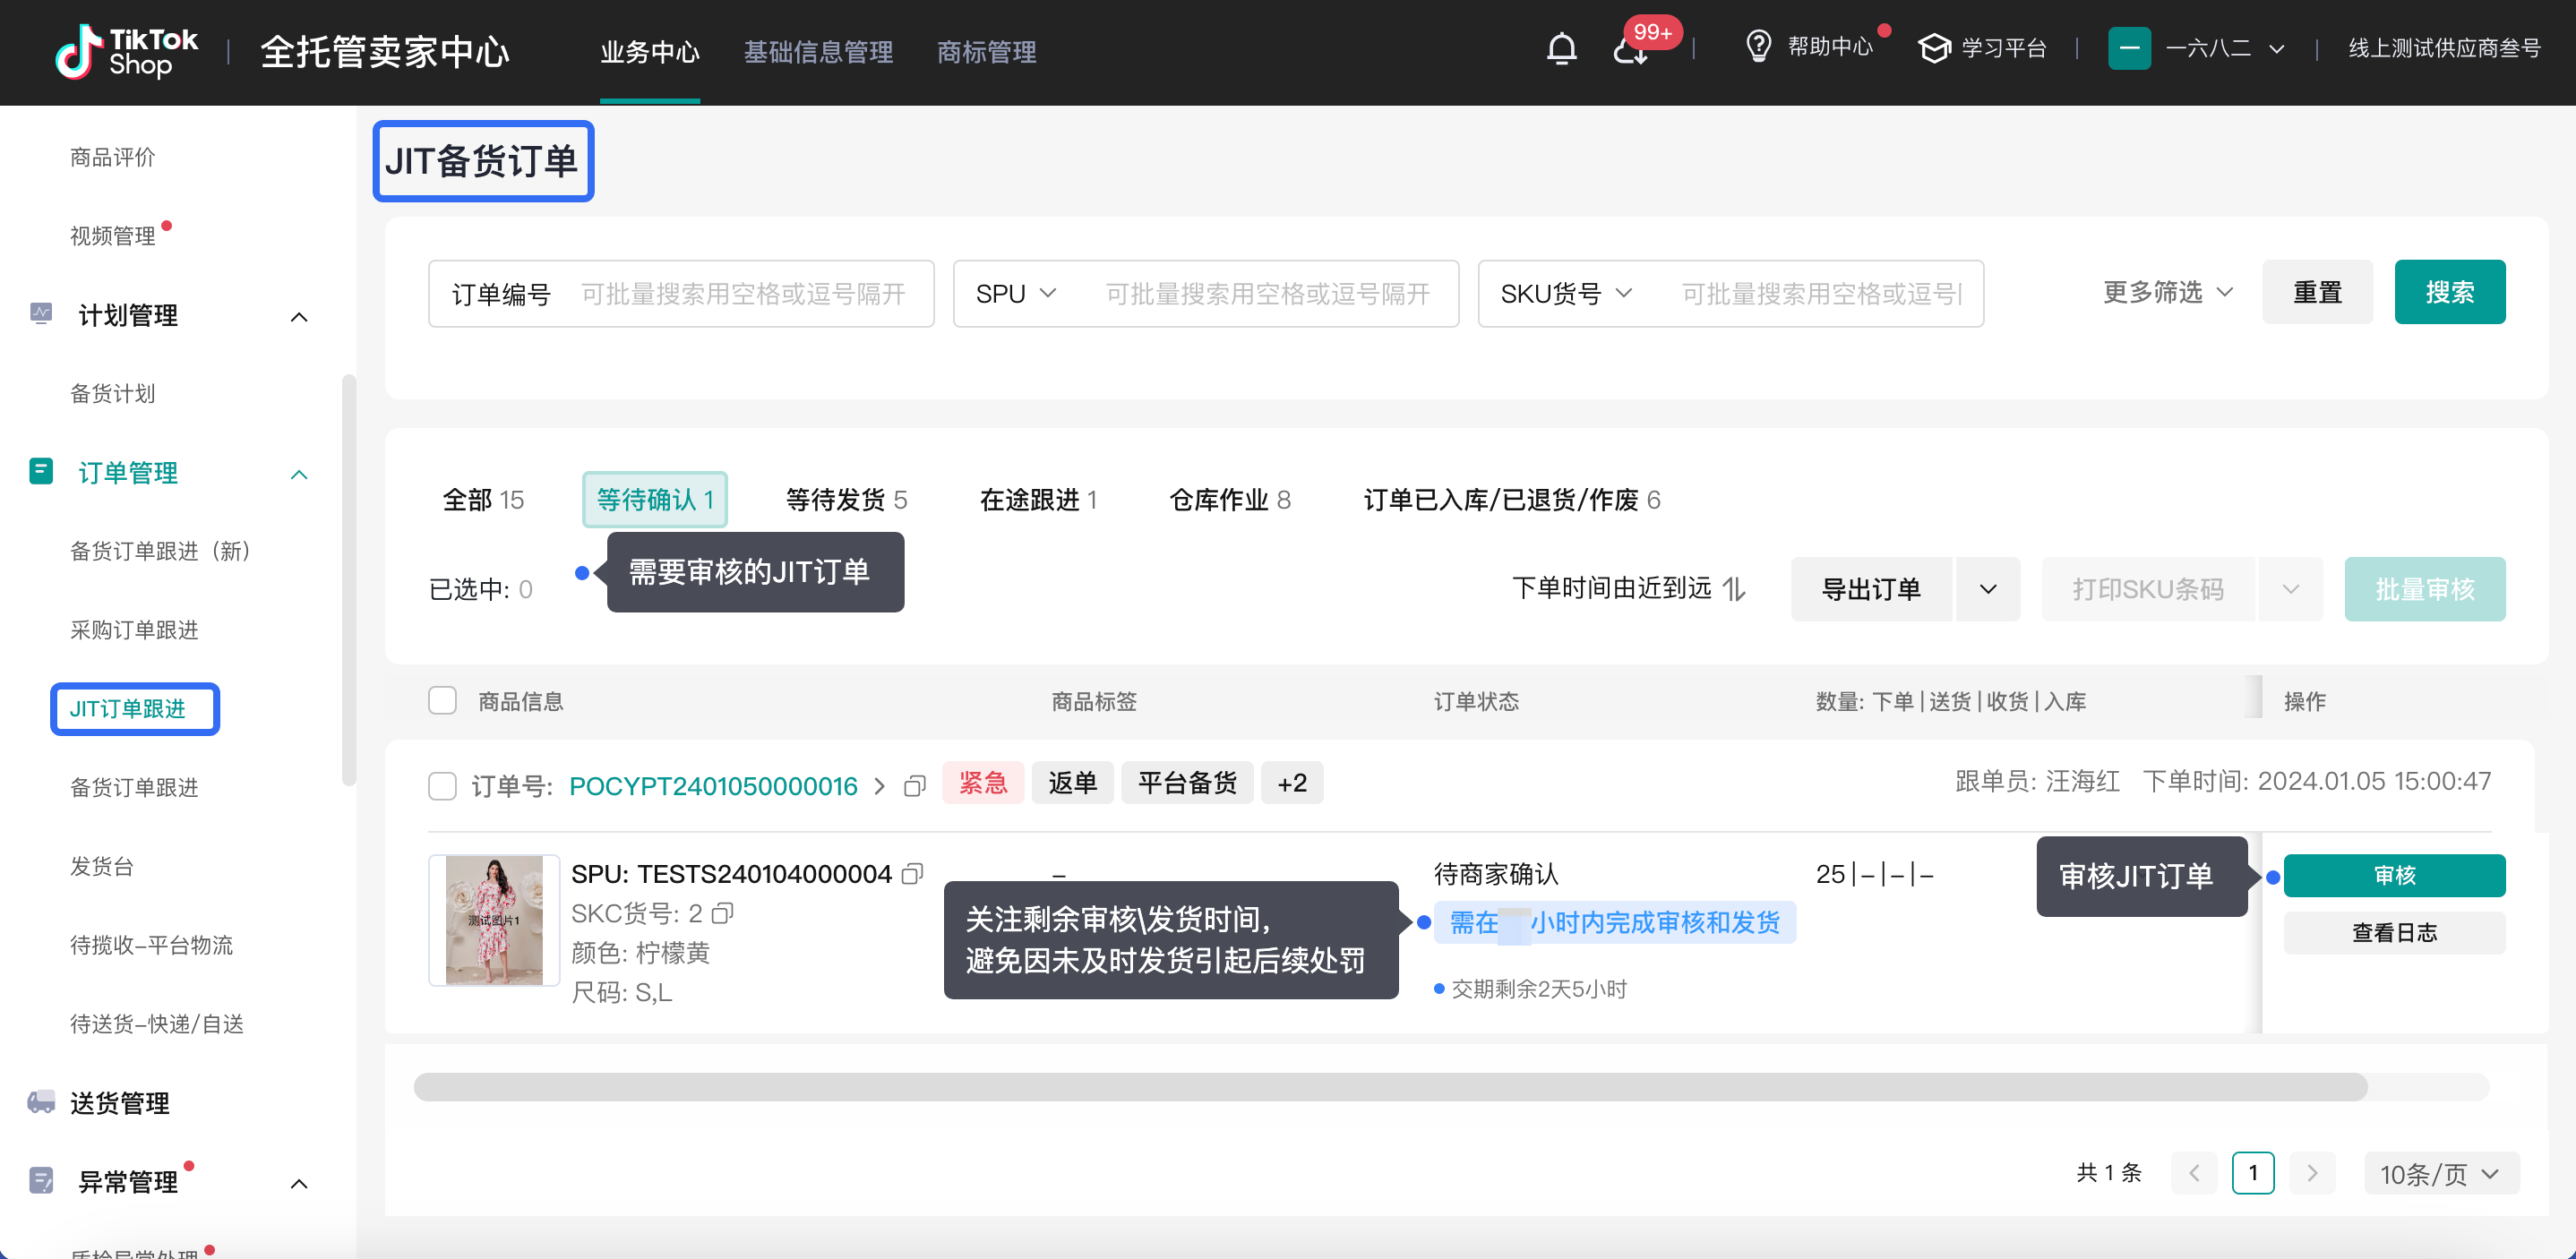
Task: Click the 计划管理 chart icon
Action: (41, 314)
